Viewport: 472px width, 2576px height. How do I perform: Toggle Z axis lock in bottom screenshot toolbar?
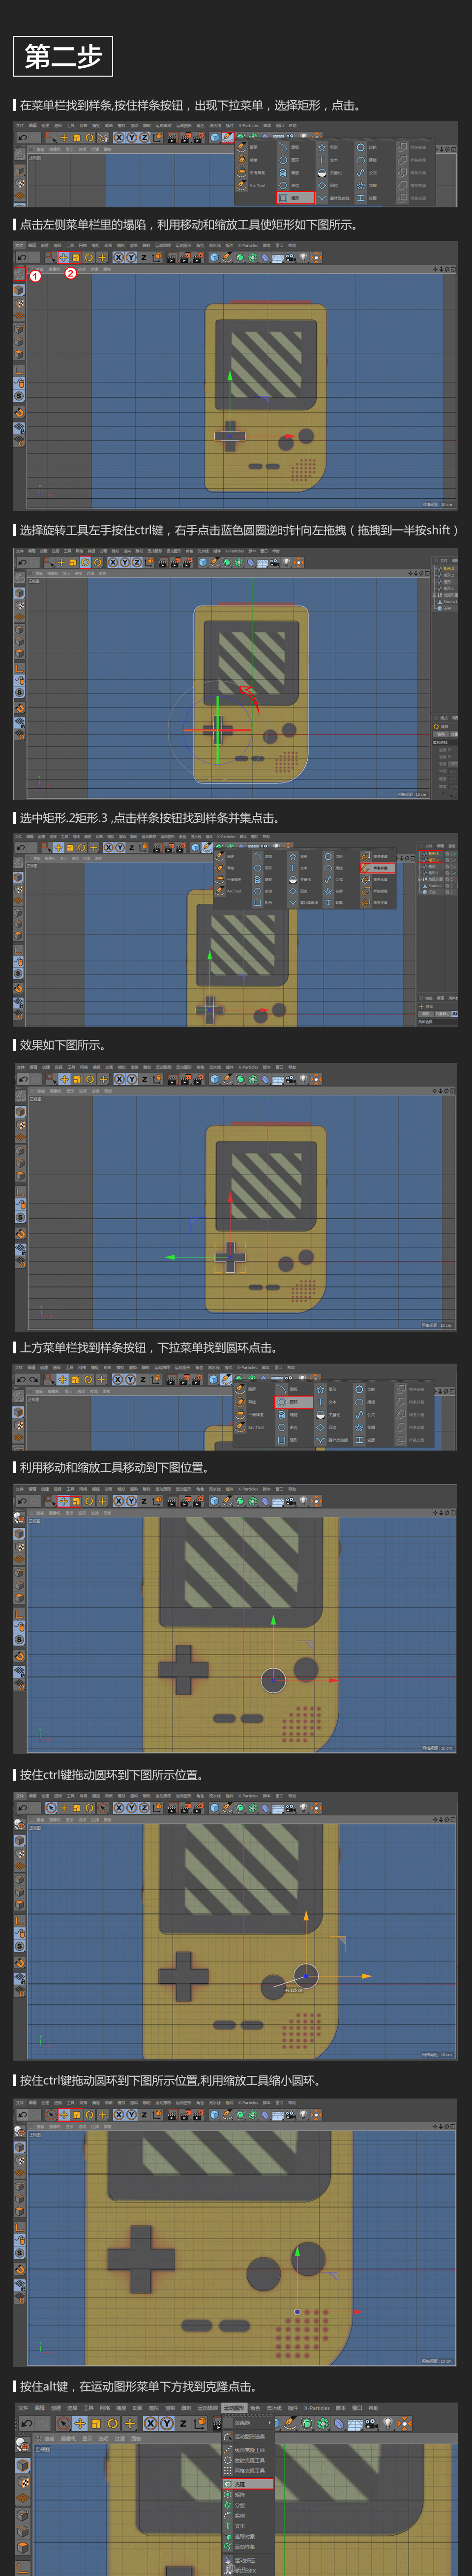[x=182, y=2423]
